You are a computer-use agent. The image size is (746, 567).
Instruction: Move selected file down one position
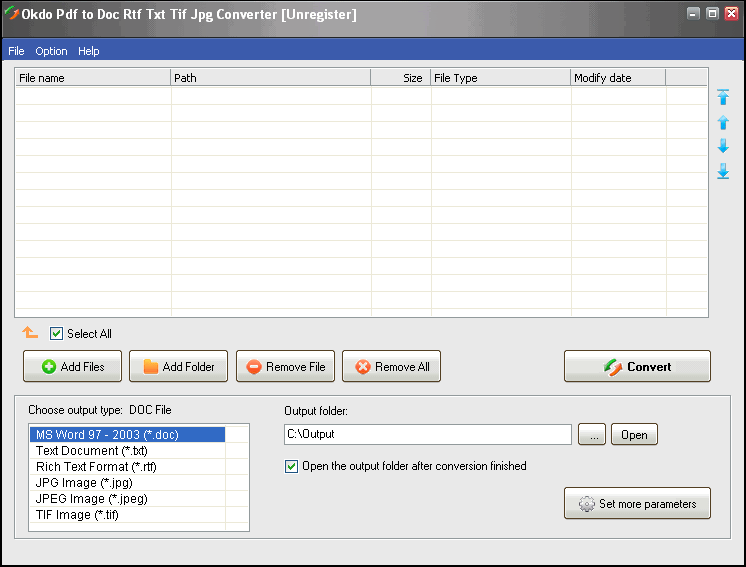pyautogui.click(x=723, y=146)
